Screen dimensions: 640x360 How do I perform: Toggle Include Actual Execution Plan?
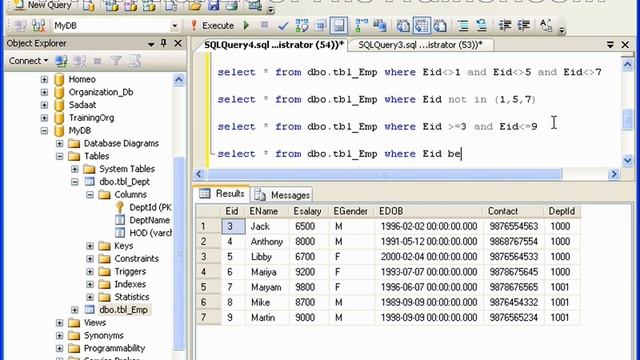(362, 26)
